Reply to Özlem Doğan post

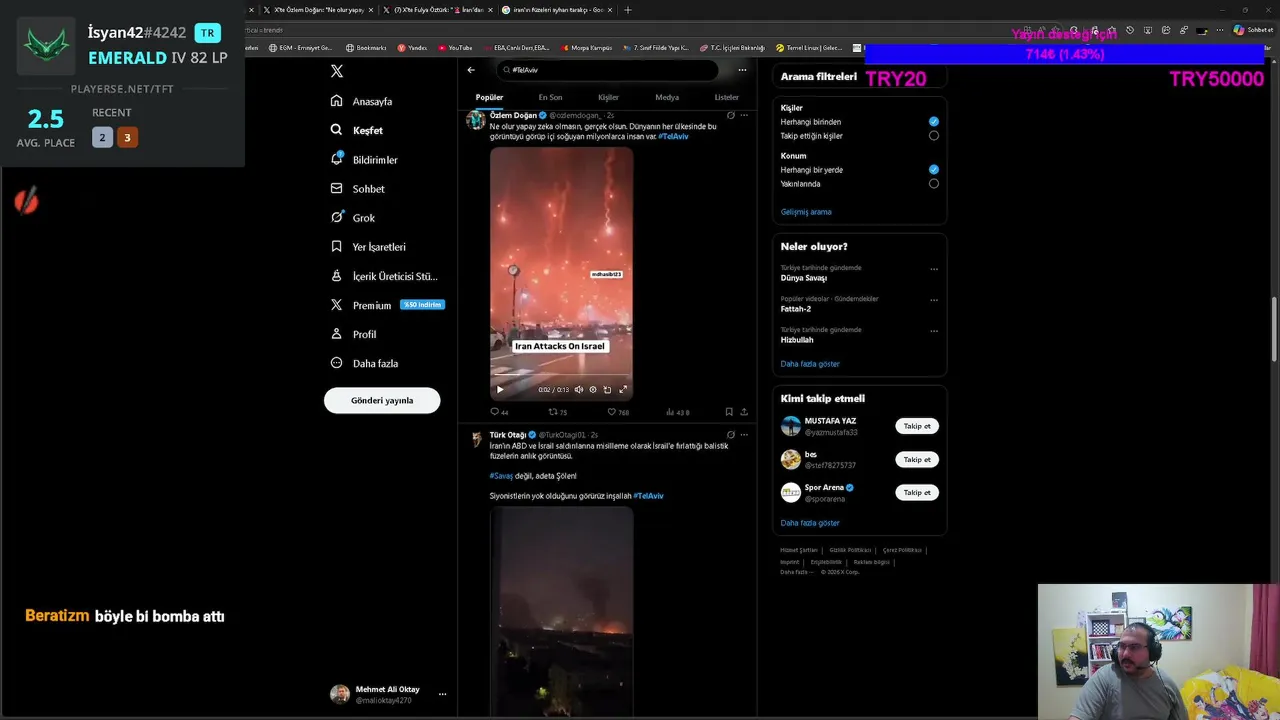point(499,412)
